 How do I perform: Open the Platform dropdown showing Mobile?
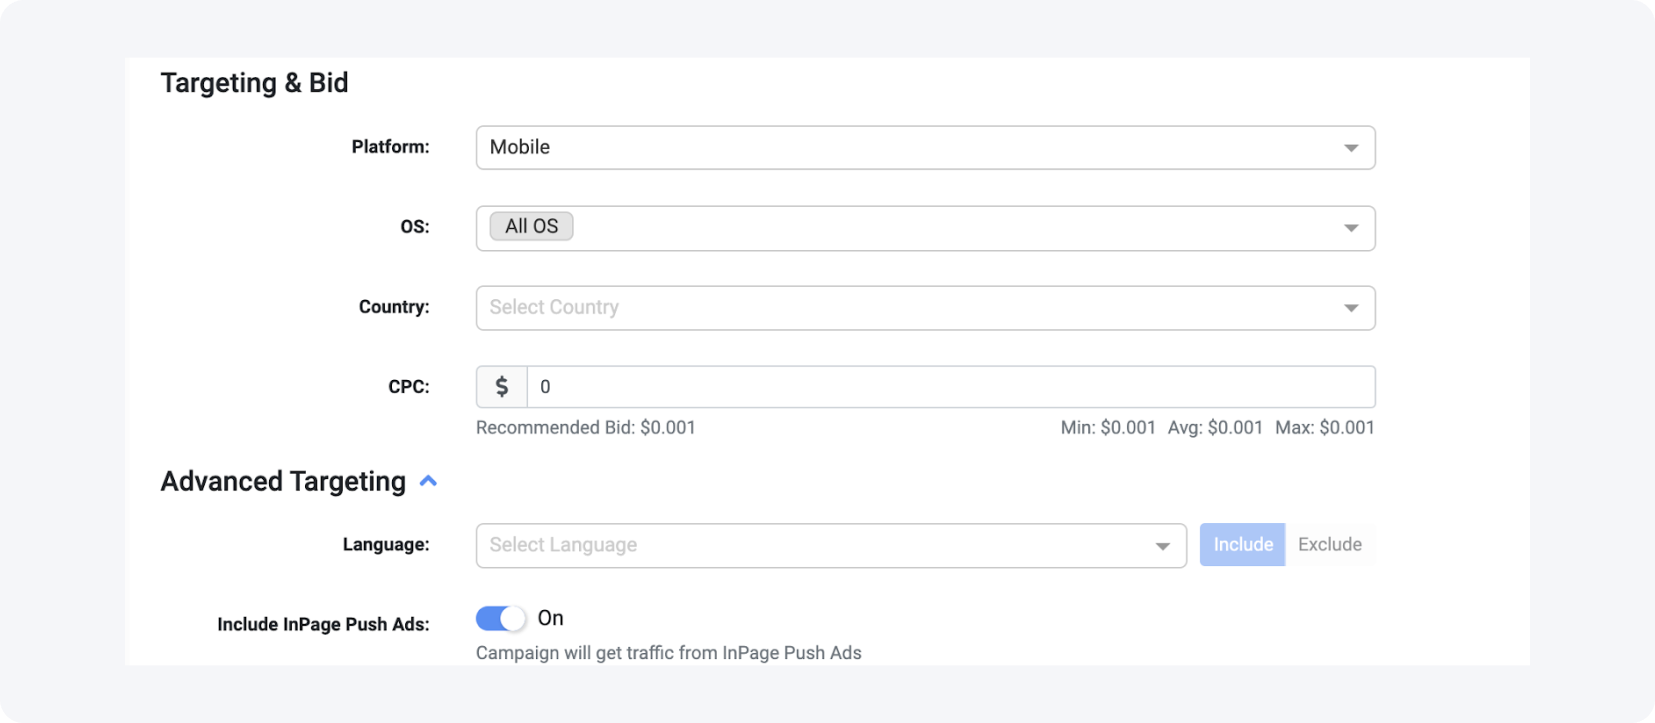click(925, 147)
